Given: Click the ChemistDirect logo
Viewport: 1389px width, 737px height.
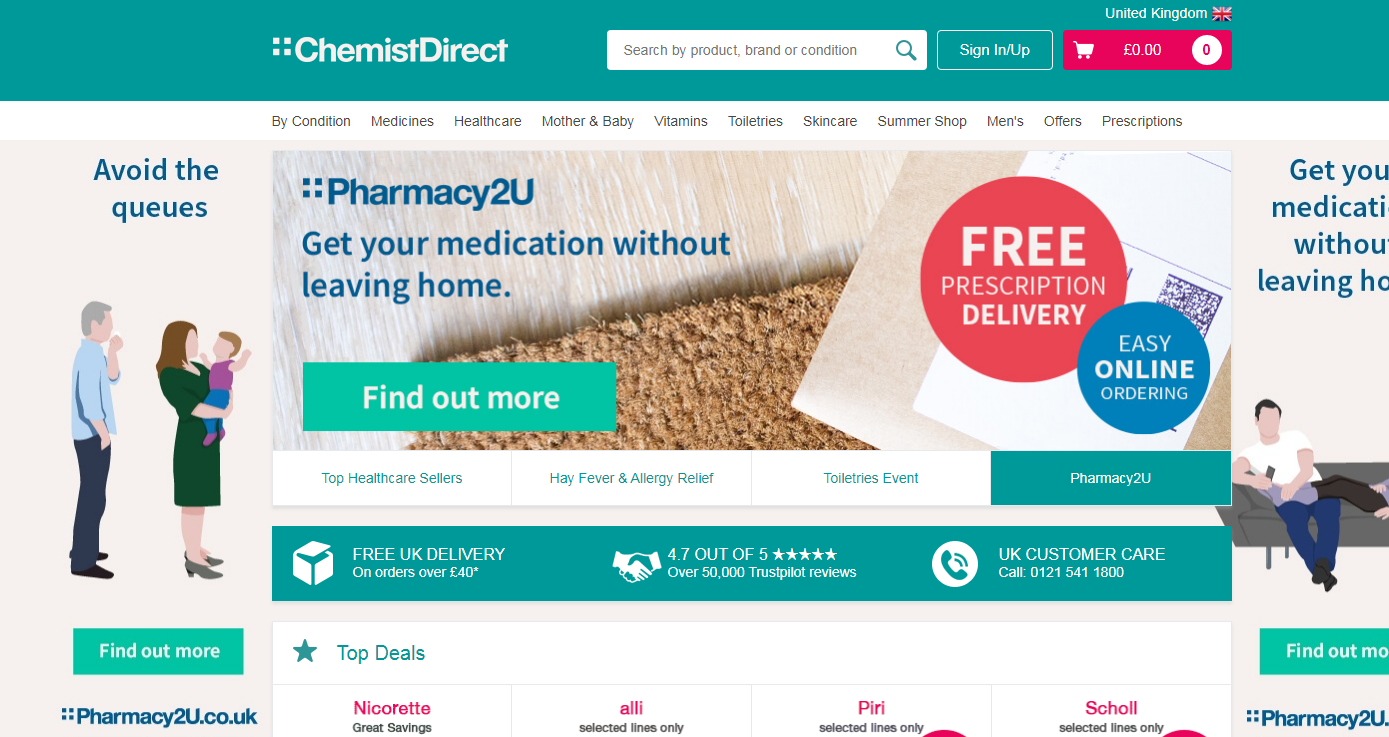Looking at the screenshot, I should click(x=390, y=50).
